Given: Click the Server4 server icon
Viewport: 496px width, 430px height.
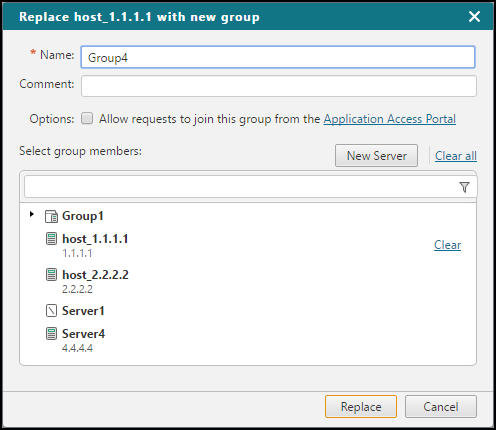Looking at the screenshot, I should 51,333.
